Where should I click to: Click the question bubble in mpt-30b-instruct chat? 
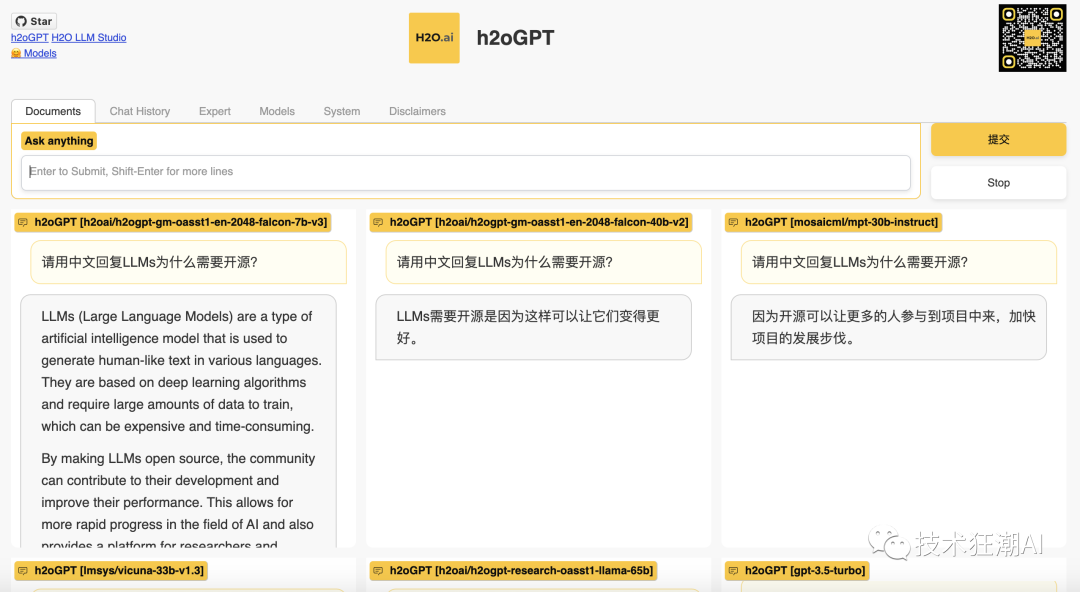pyautogui.click(x=899, y=262)
